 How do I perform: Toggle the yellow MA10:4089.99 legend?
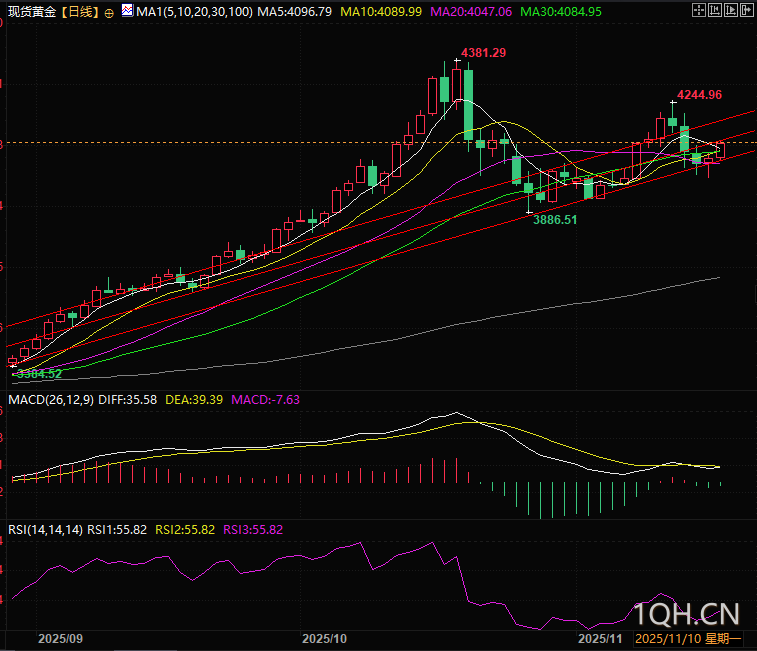pos(382,12)
